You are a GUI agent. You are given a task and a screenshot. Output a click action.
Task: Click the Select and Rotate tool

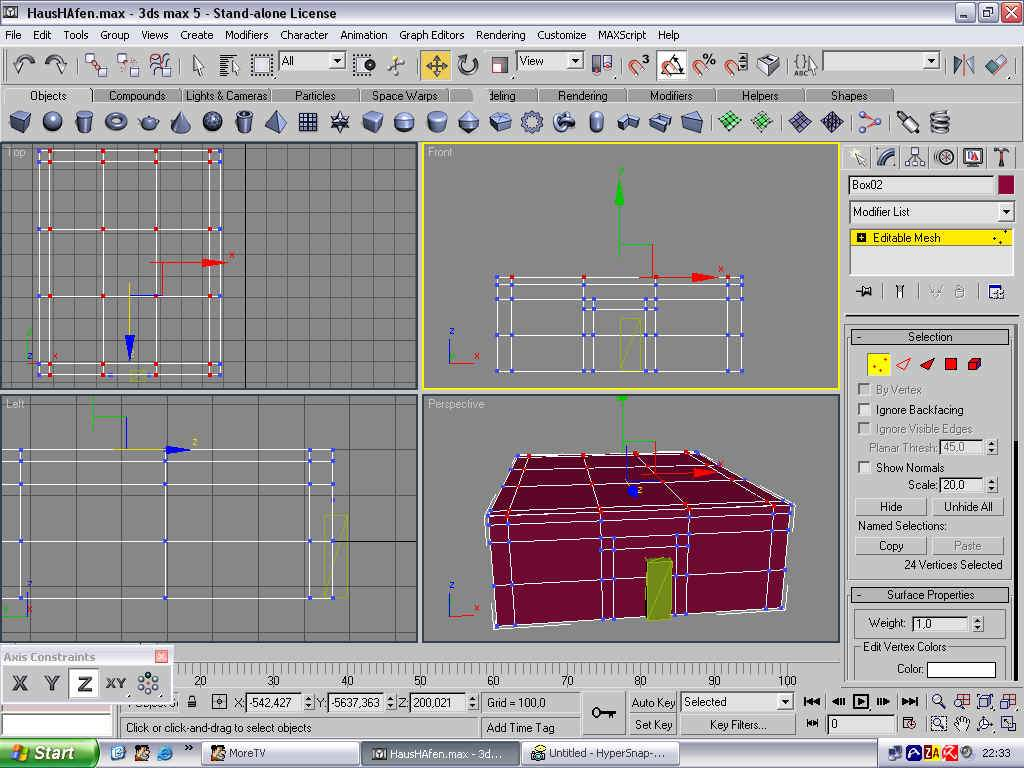click(468, 65)
